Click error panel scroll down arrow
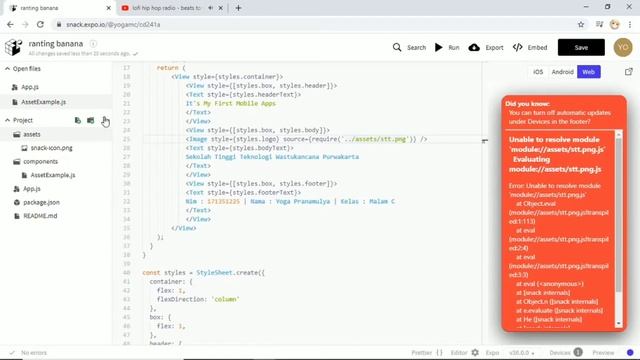 coord(618,323)
